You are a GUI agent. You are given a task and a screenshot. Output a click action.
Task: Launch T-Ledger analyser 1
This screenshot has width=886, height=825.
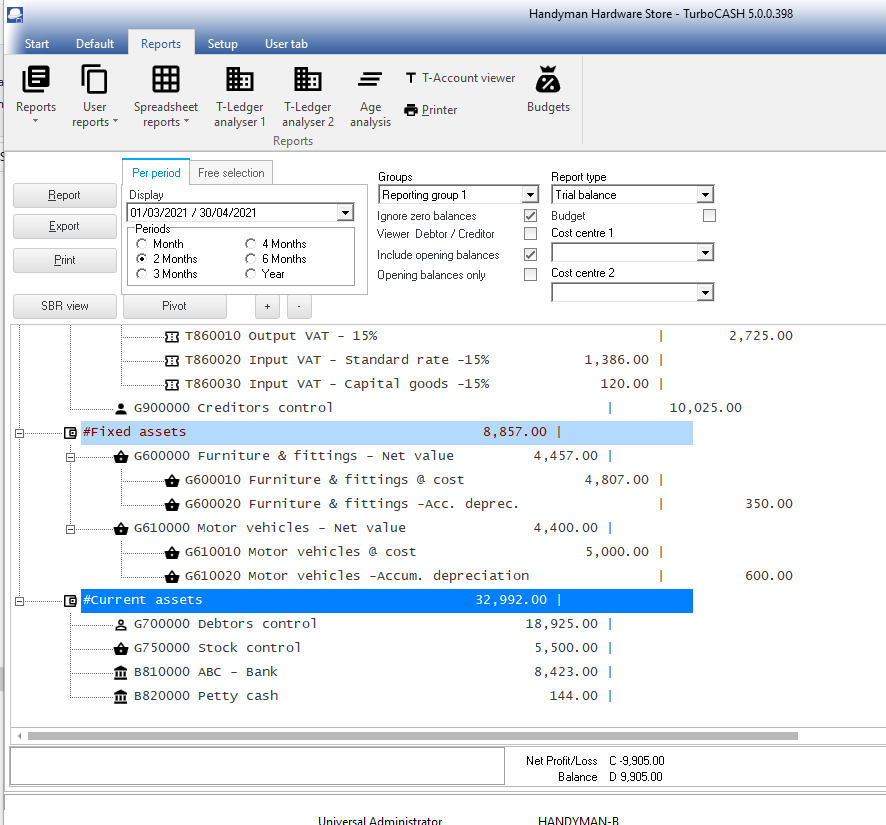(x=240, y=80)
